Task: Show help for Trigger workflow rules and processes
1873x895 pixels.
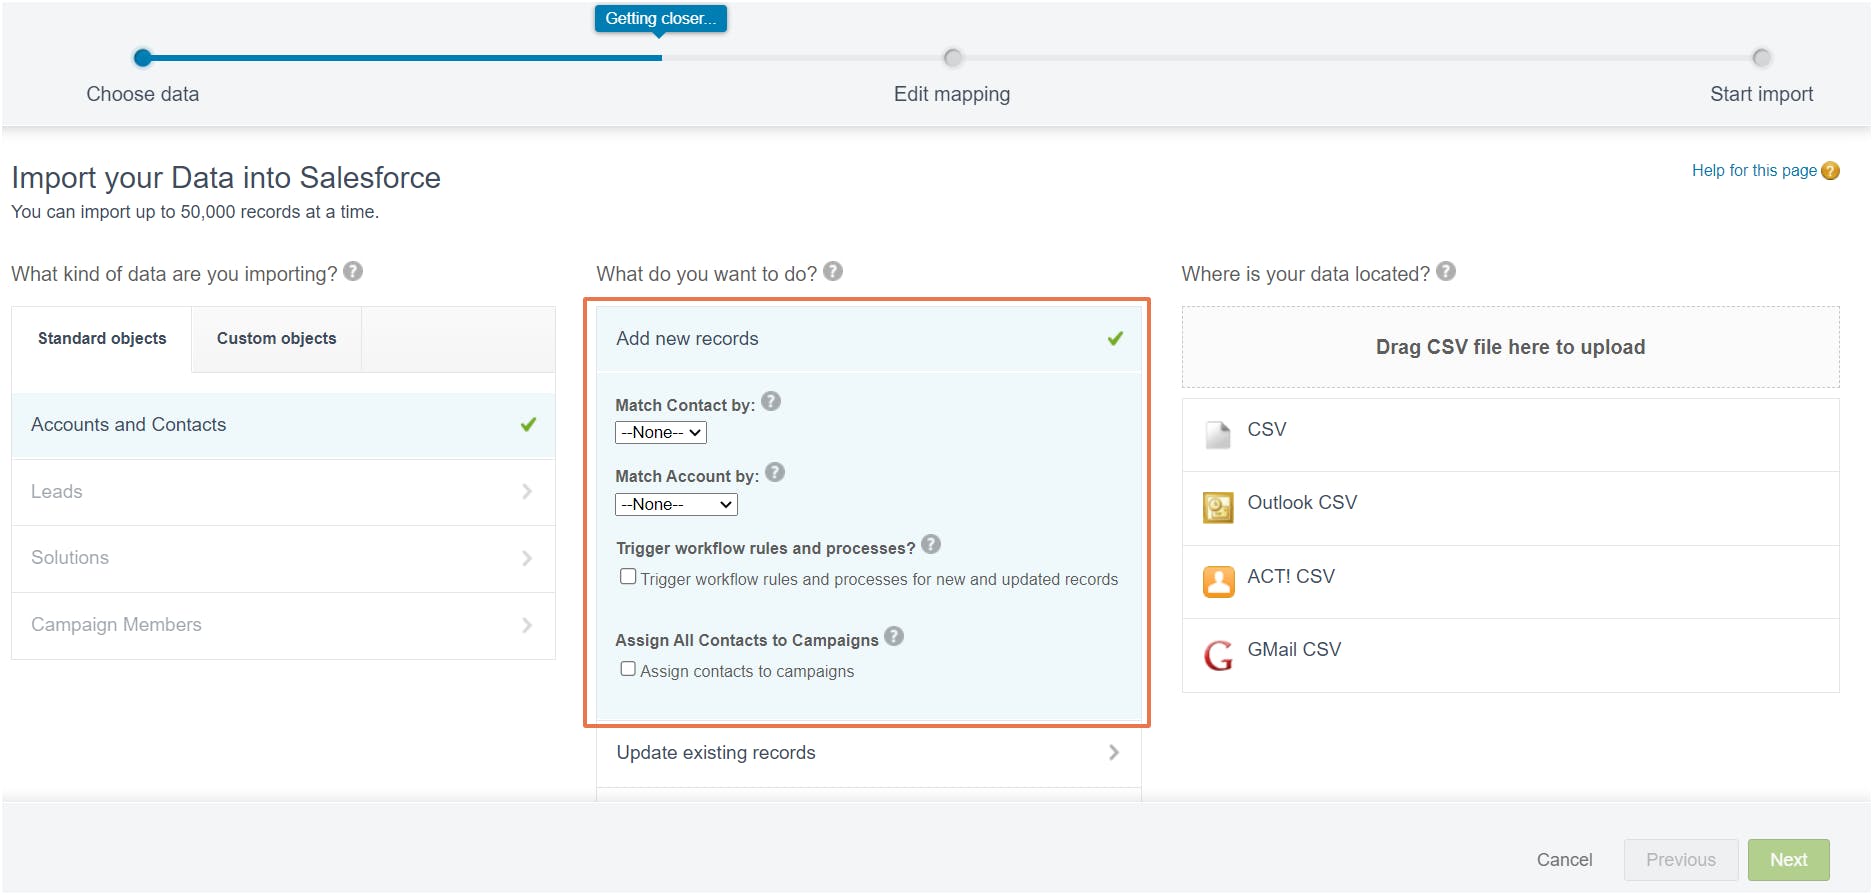Action: tap(931, 544)
